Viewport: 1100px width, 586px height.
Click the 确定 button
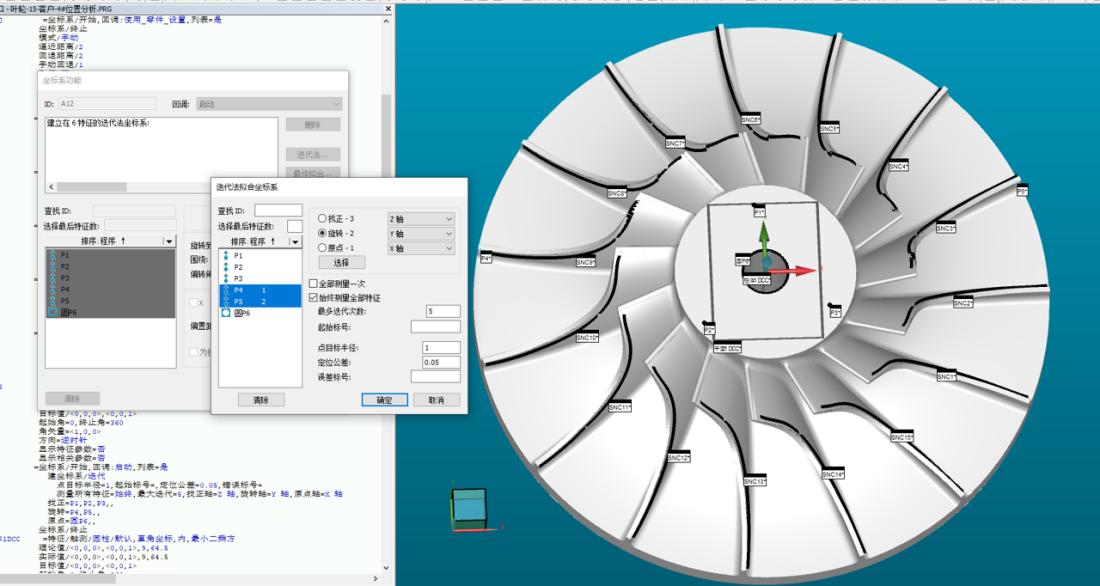(x=384, y=399)
